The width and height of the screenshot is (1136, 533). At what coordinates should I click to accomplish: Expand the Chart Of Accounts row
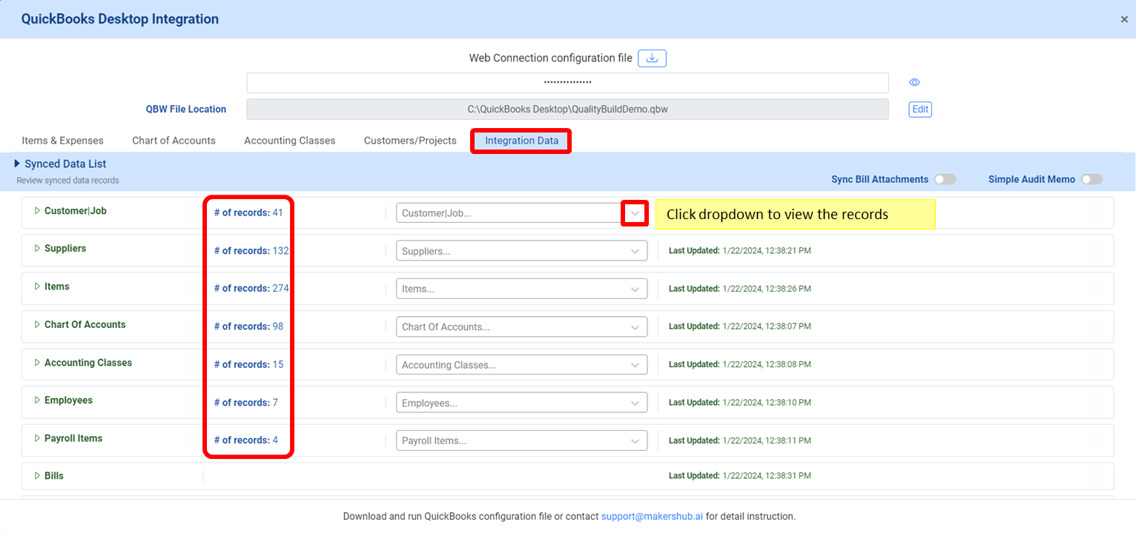pyautogui.click(x=38, y=324)
